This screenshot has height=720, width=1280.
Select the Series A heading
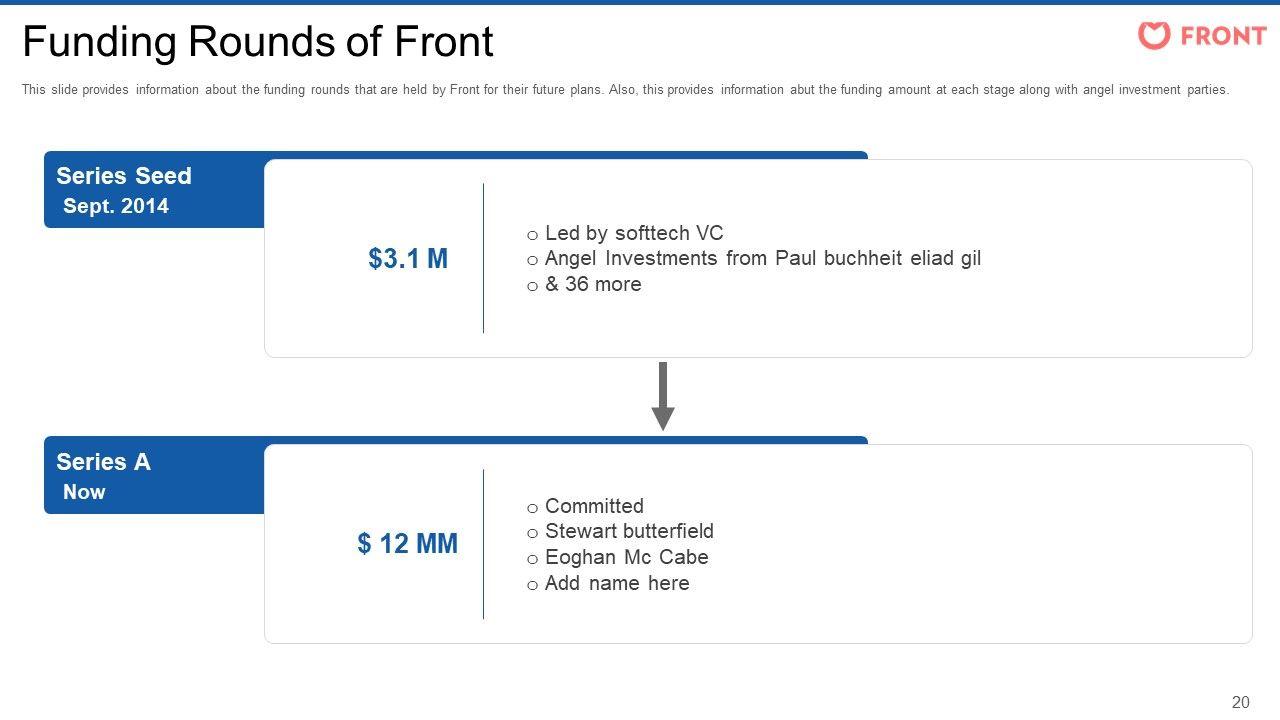[x=104, y=462]
